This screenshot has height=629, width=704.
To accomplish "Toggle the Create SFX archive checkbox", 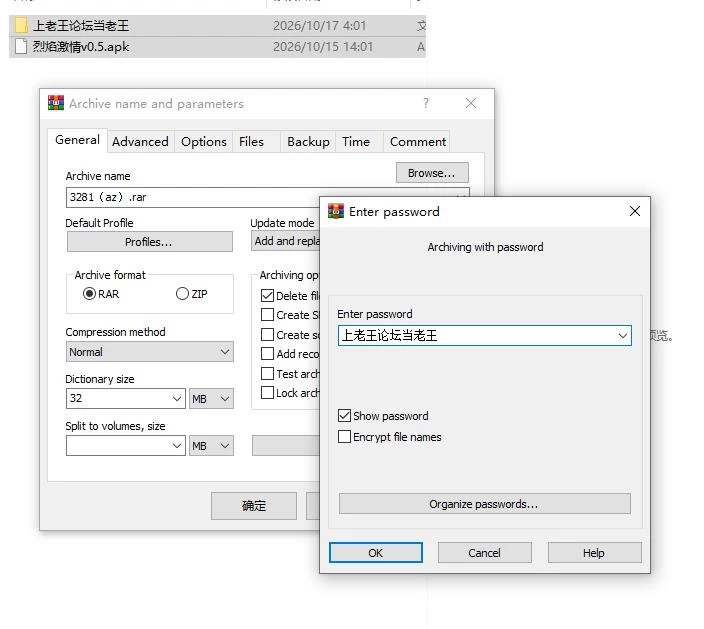I will click(267, 315).
